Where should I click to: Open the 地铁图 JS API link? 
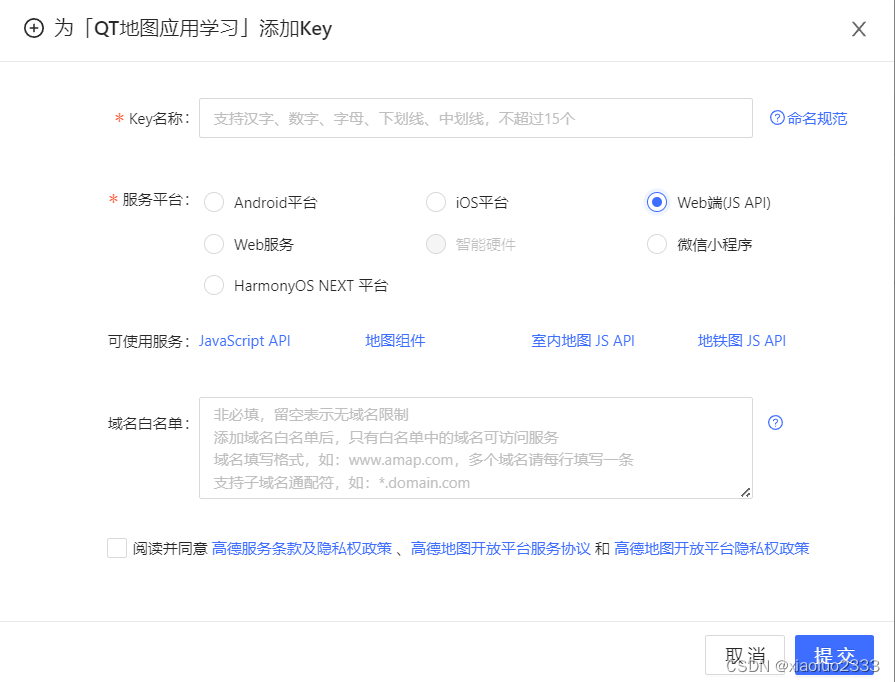click(x=742, y=341)
